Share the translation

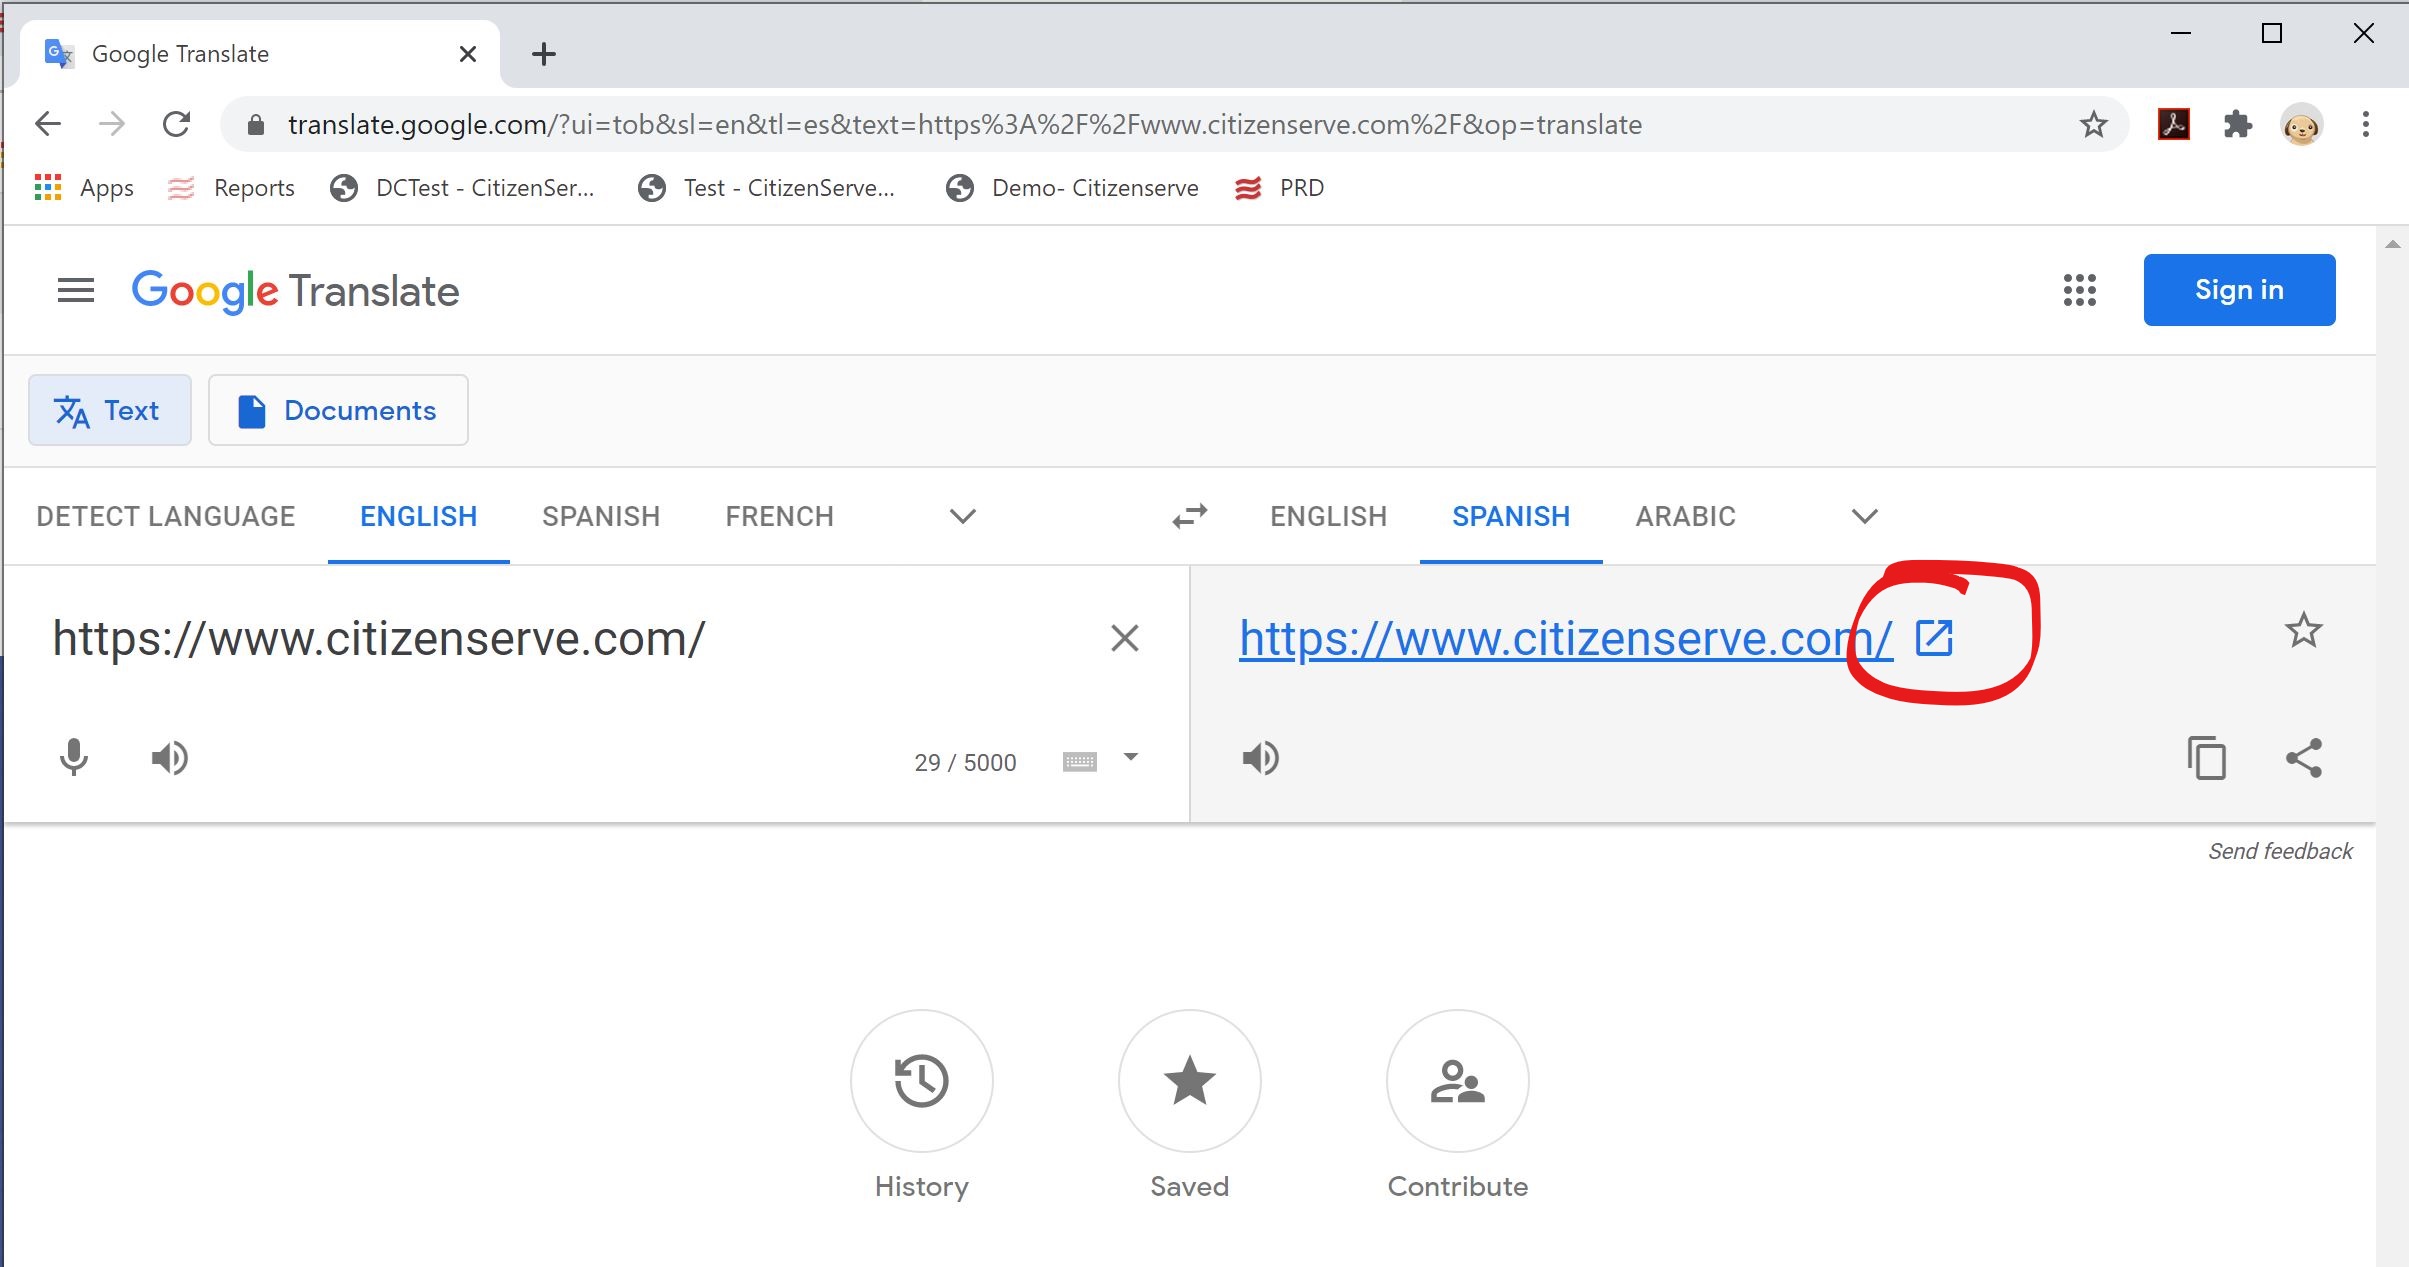[x=2303, y=758]
